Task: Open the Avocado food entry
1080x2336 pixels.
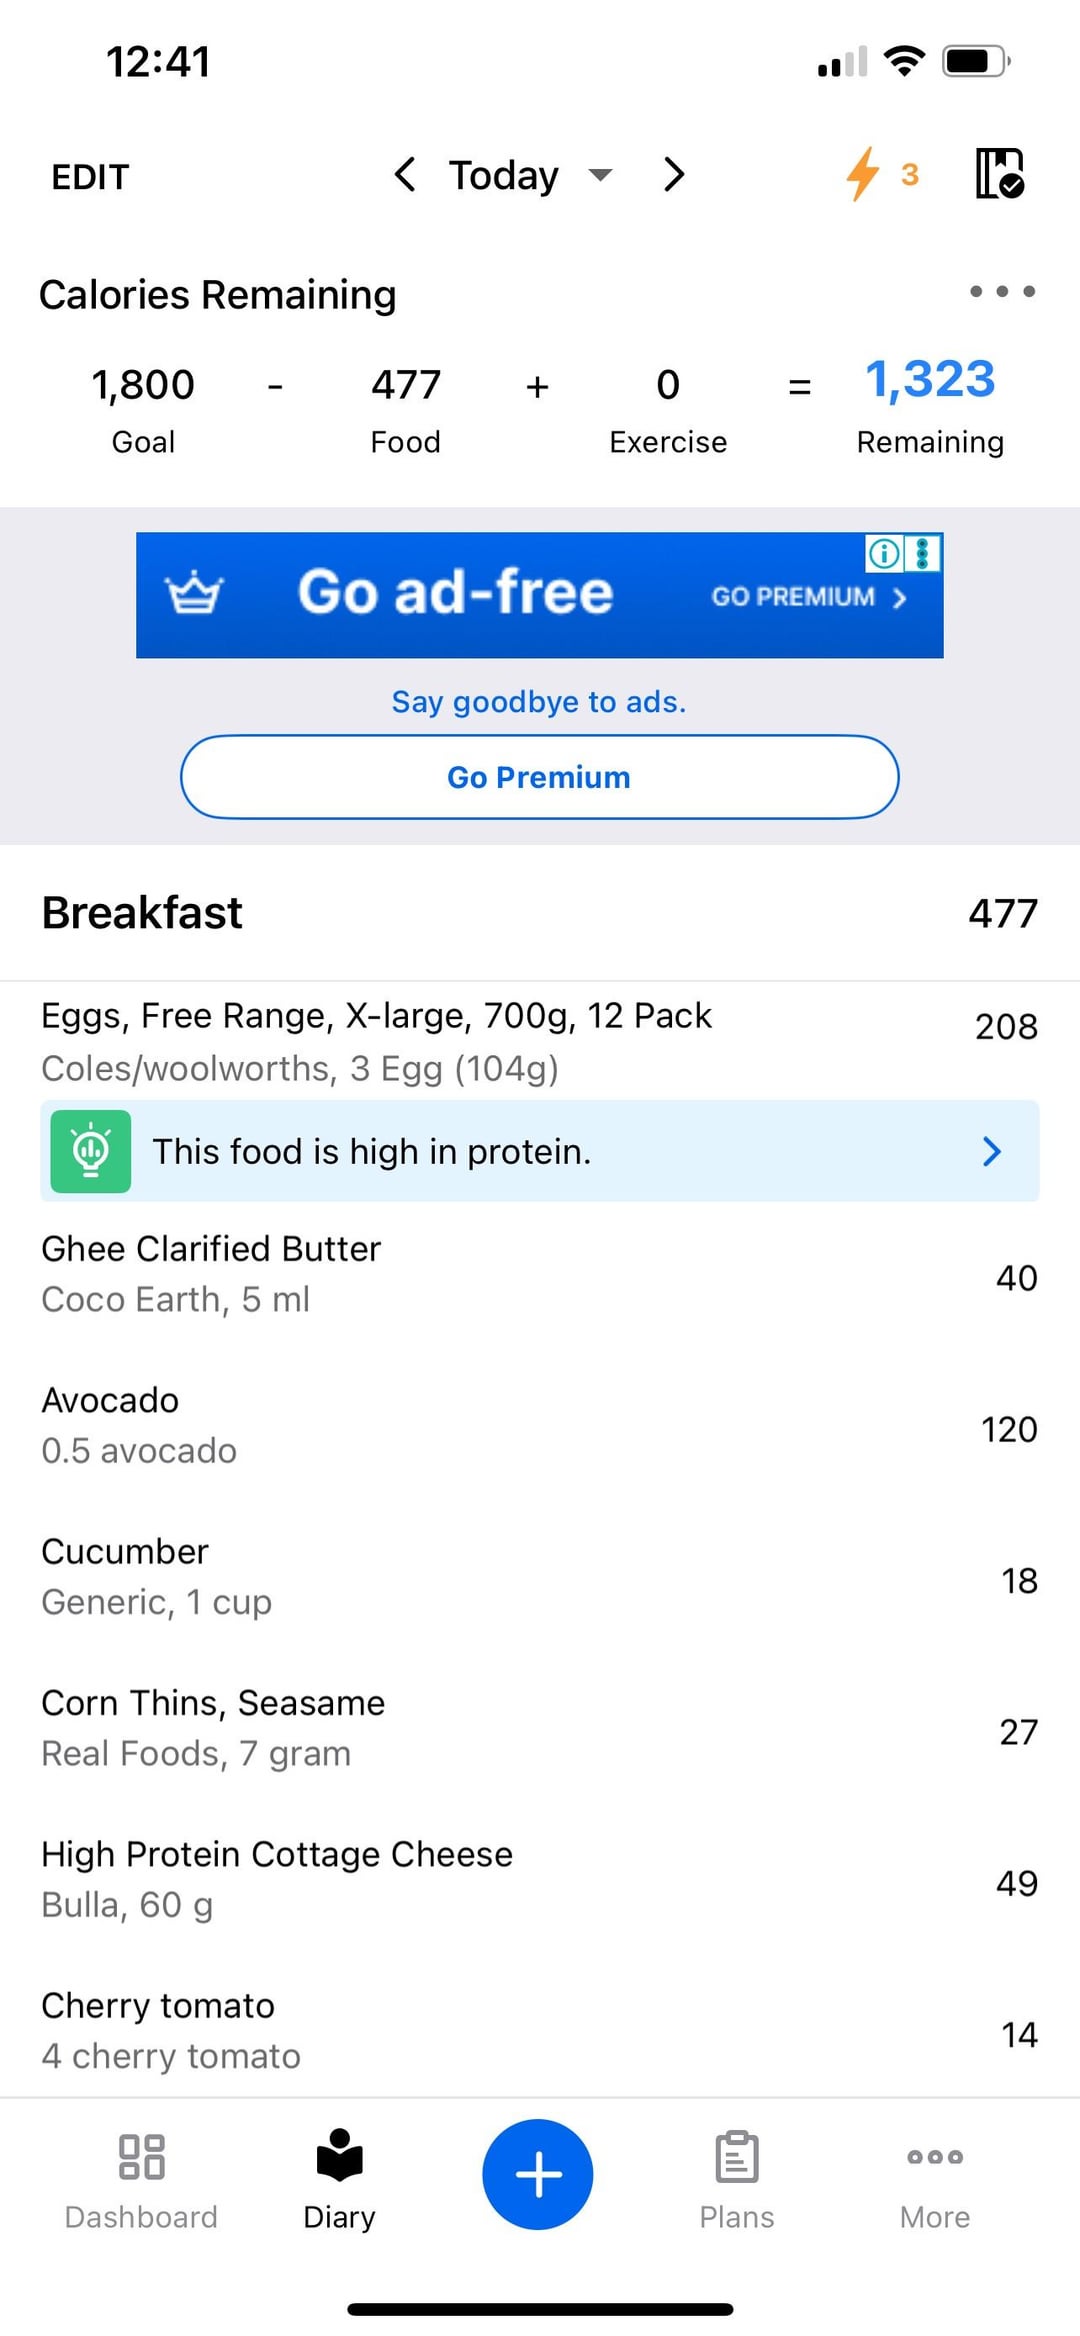Action: pos(539,1426)
